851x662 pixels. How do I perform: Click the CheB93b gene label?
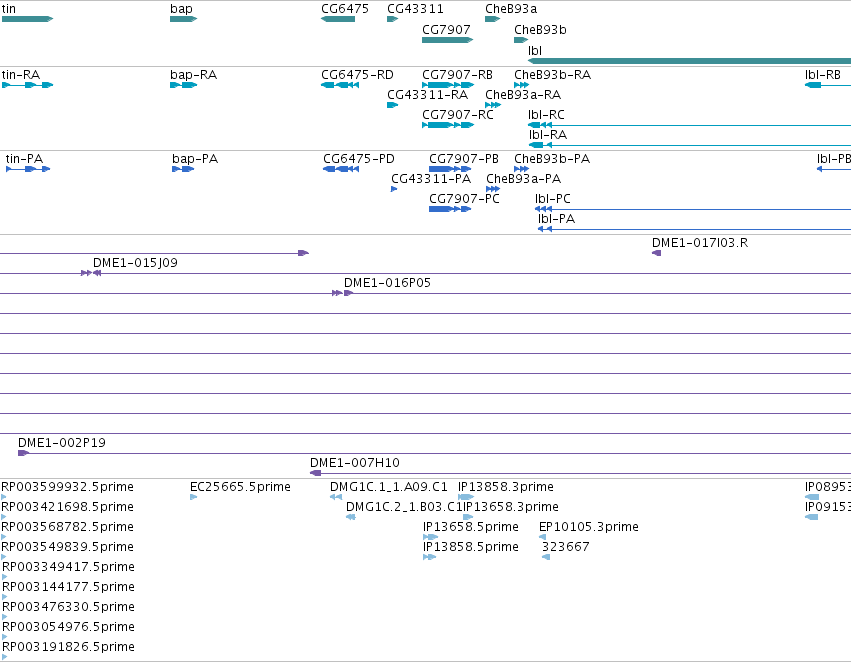tap(540, 30)
